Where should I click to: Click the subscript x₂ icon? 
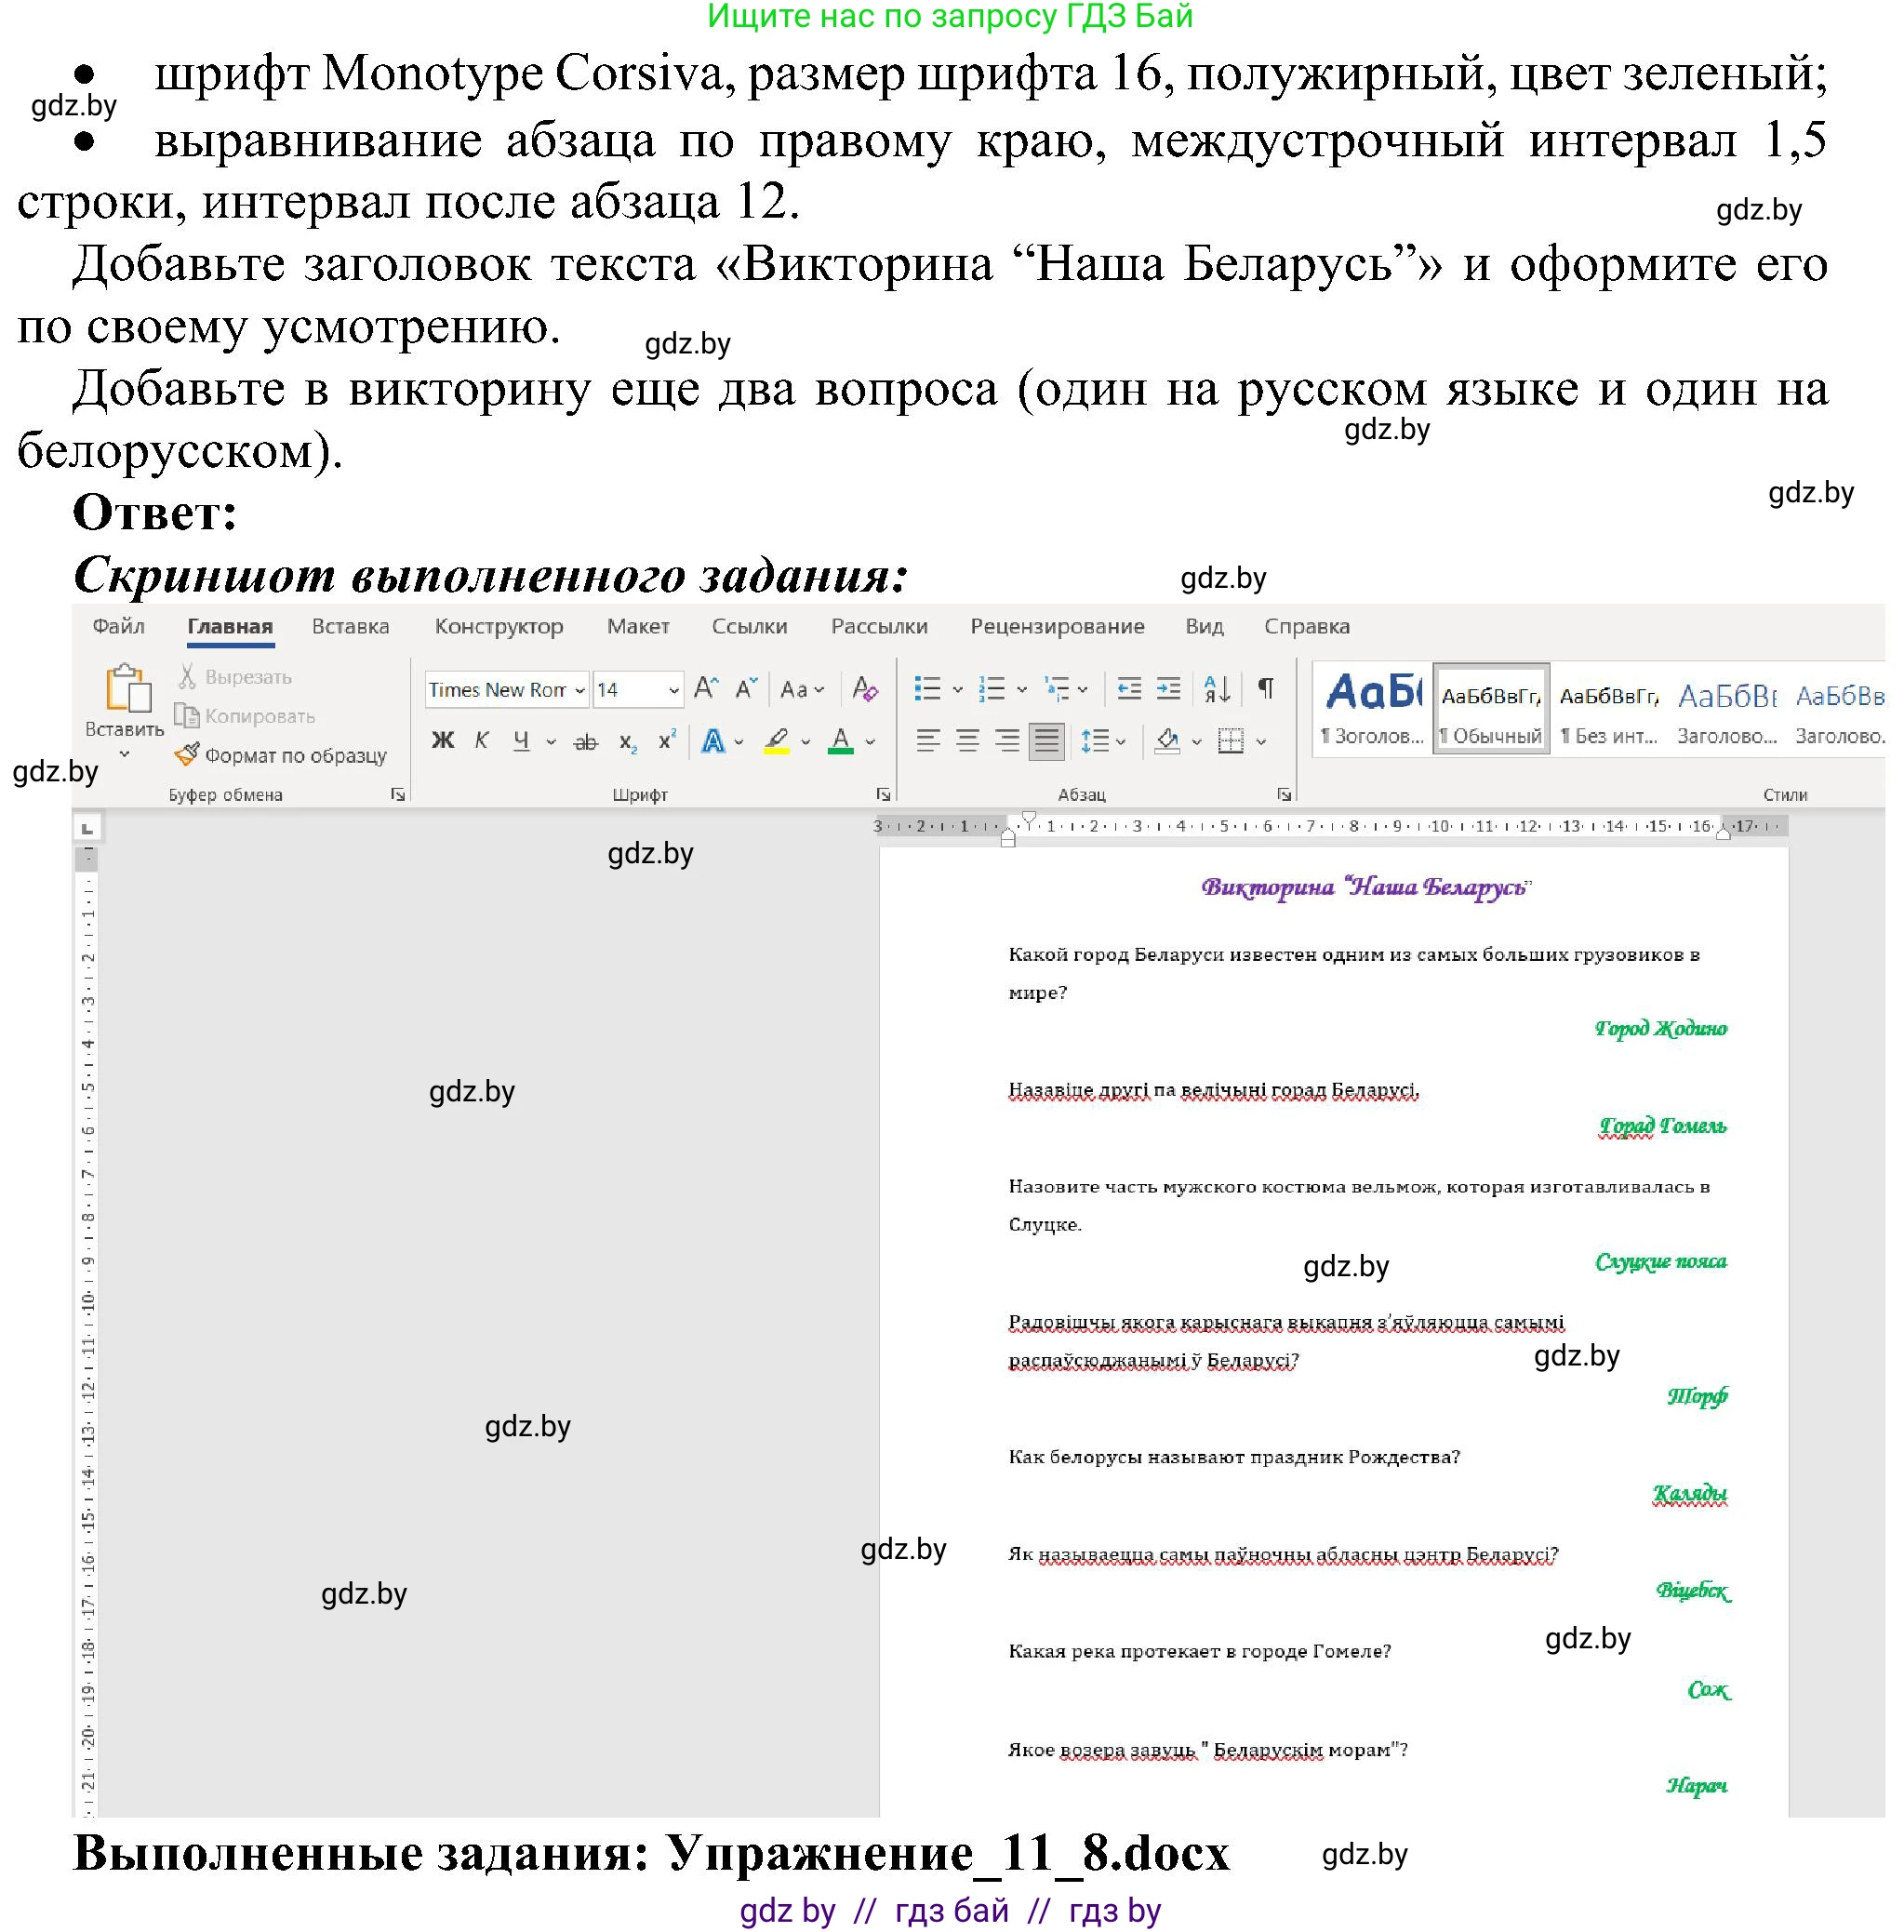coord(628,742)
